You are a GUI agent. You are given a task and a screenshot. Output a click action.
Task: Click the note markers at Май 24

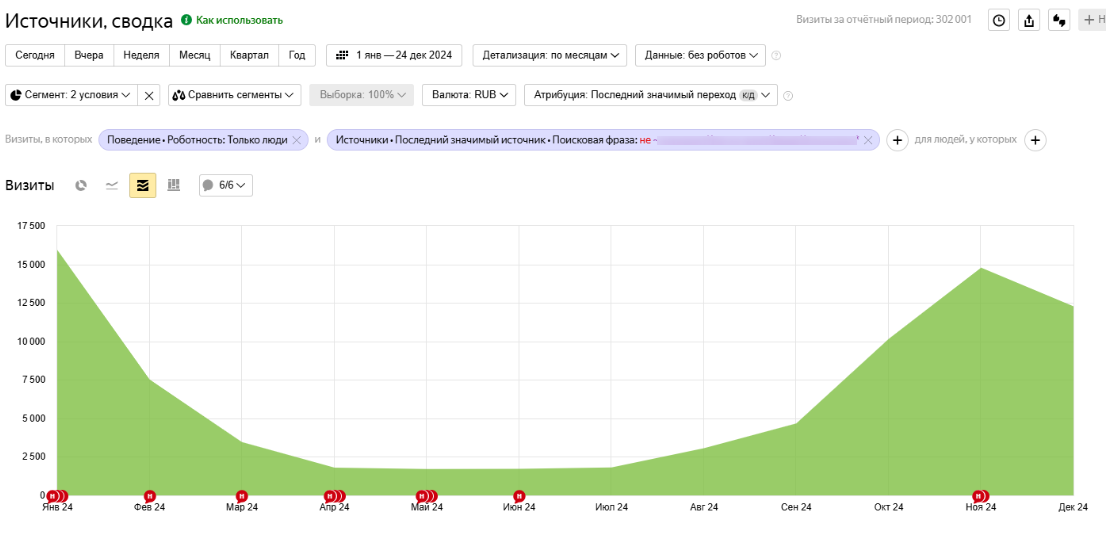pyautogui.click(x=427, y=495)
